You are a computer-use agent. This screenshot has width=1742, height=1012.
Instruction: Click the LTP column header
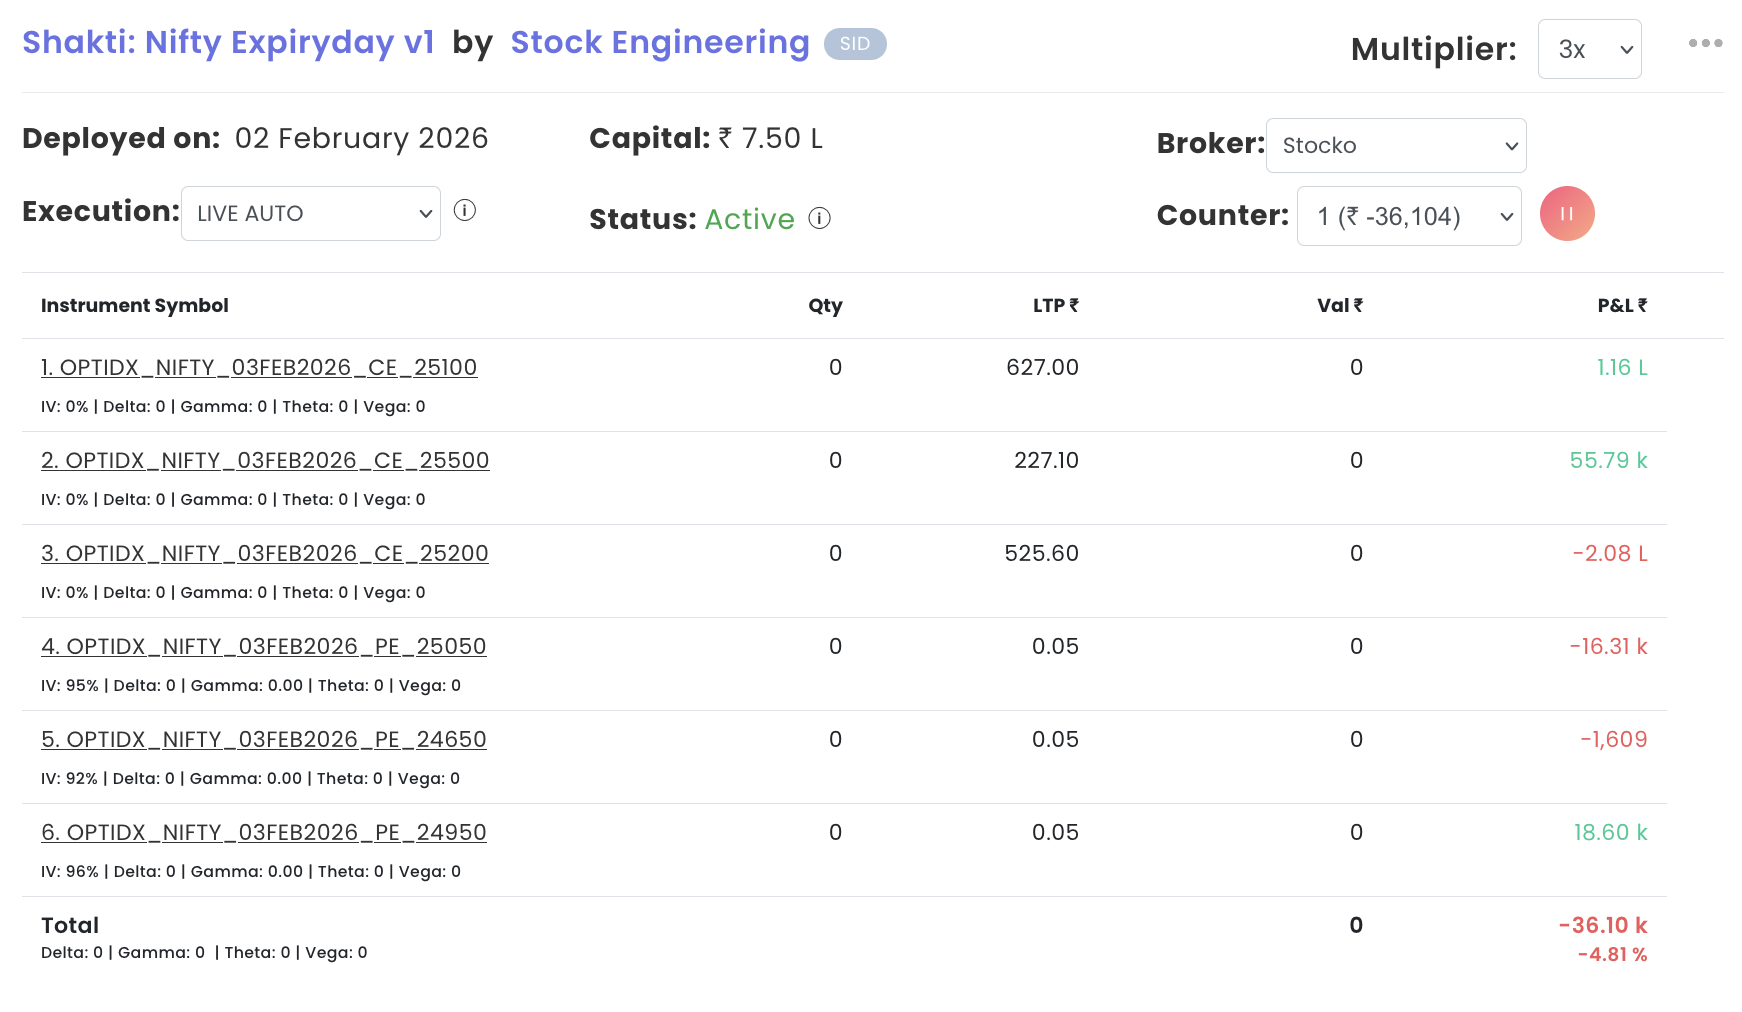tap(1055, 306)
